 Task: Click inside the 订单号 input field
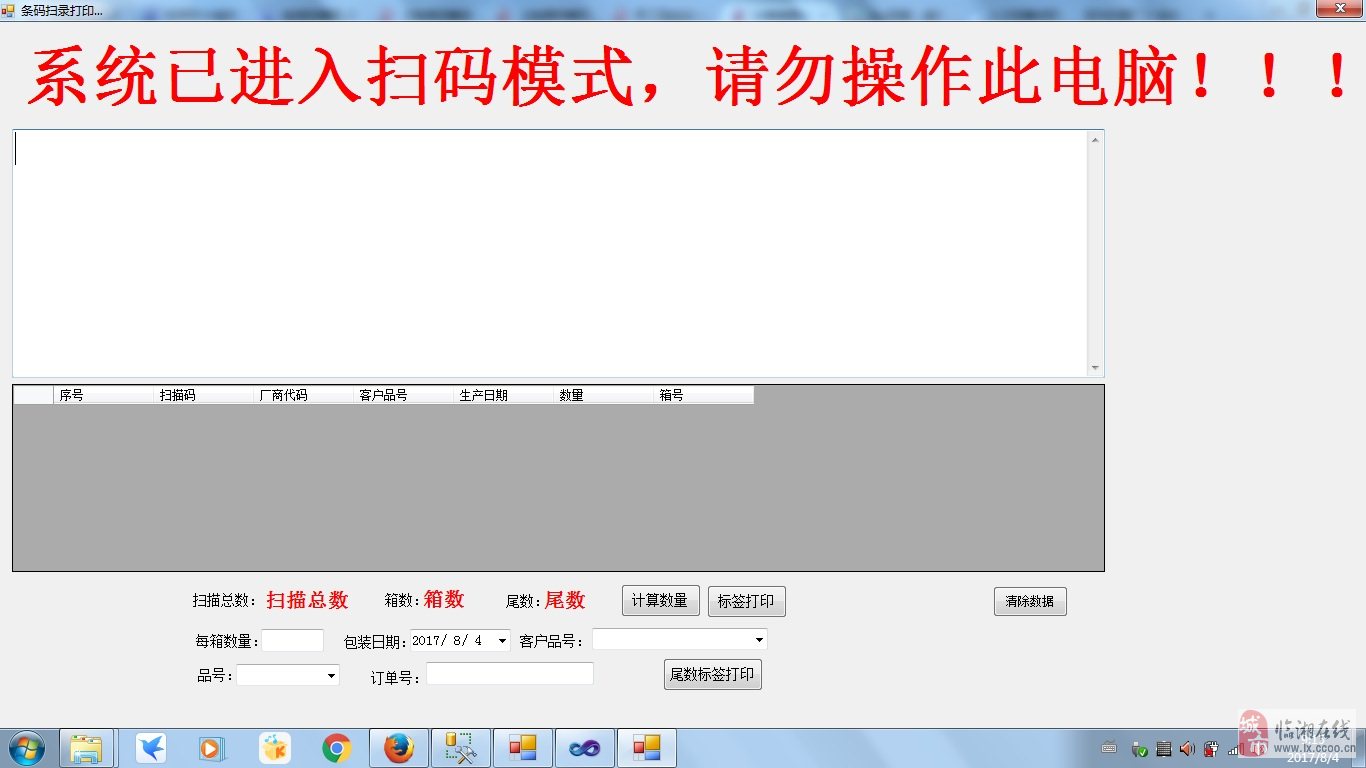click(x=509, y=673)
